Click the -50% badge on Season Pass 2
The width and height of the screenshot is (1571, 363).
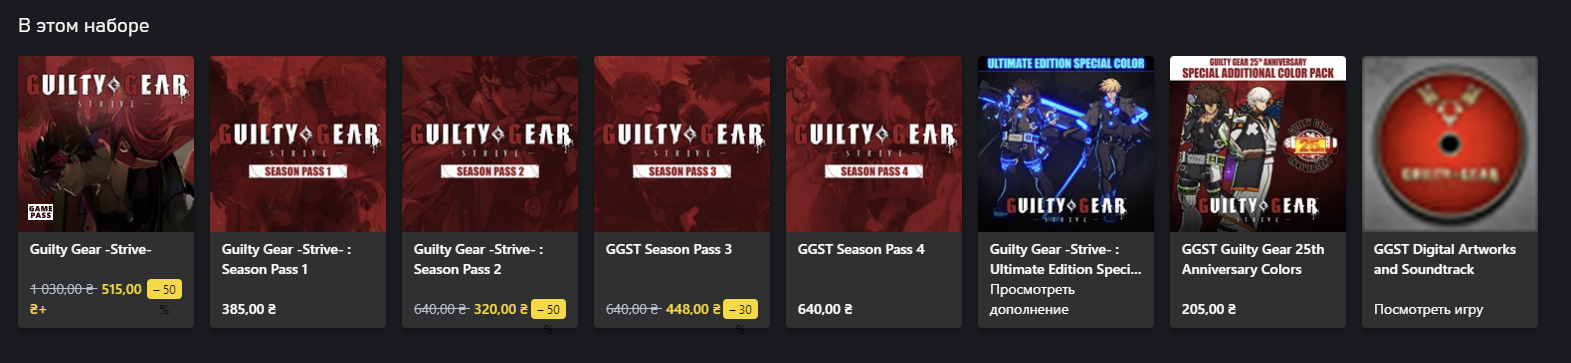coord(548,309)
